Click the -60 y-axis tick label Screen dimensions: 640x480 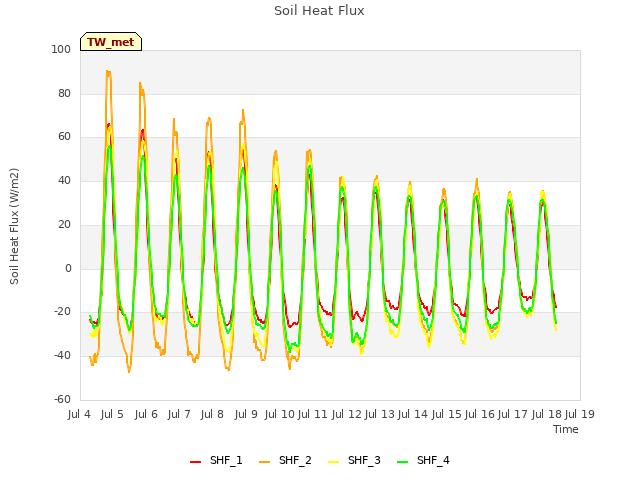[62, 399]
